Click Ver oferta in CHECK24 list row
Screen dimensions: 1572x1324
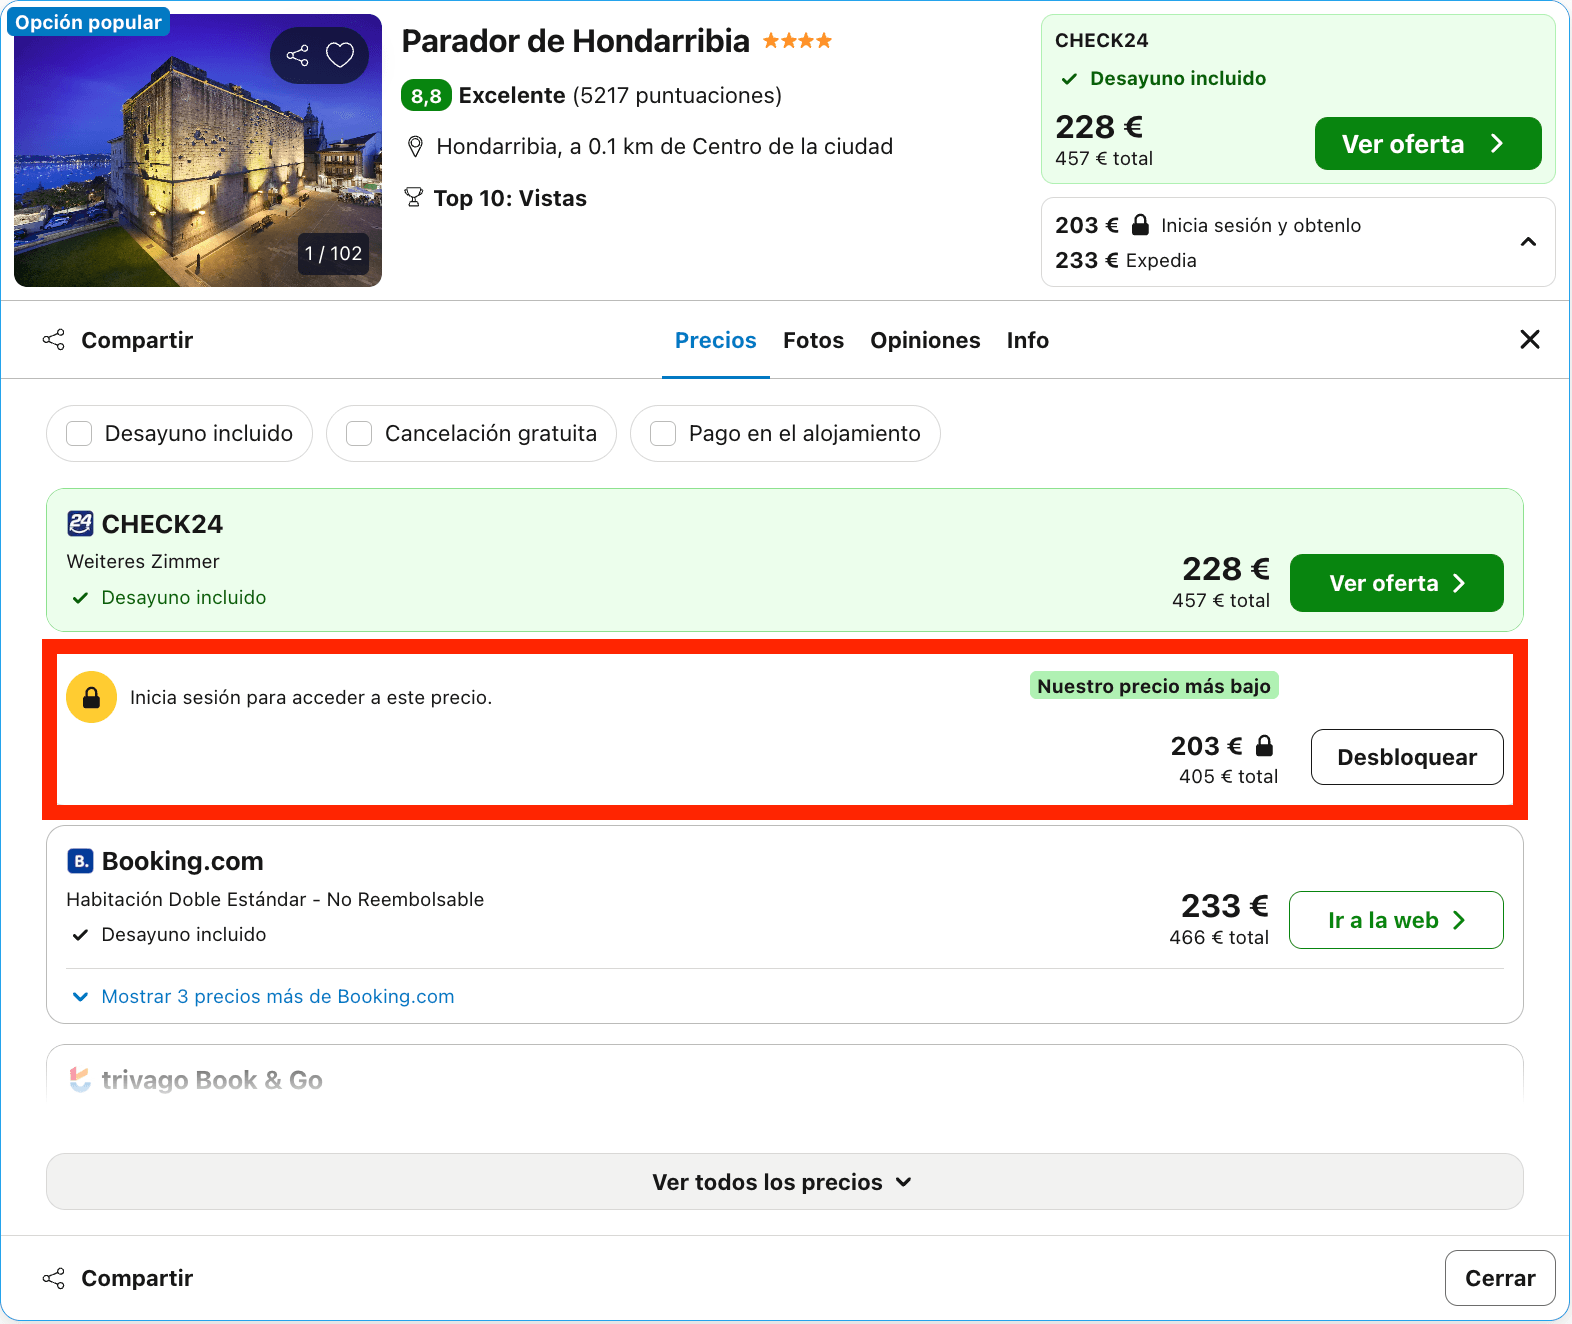click(x=1396, y=583)
